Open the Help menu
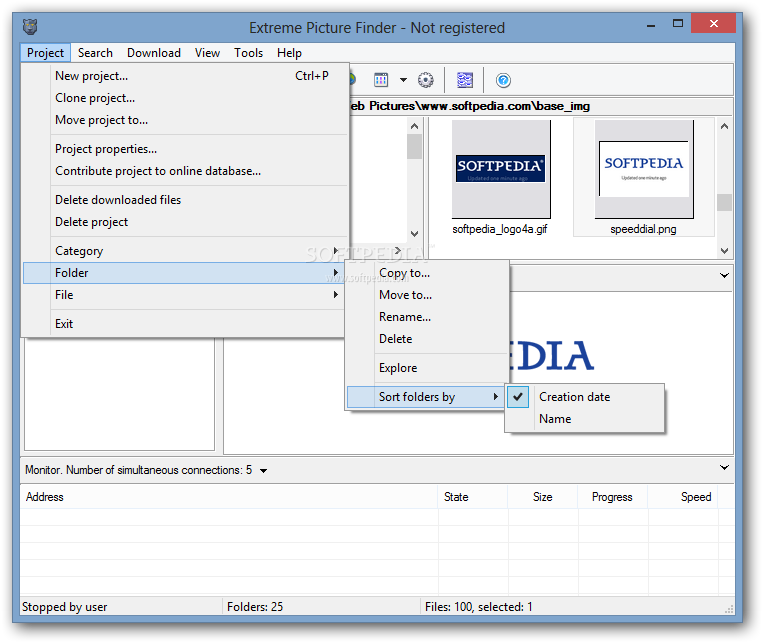763x643 pixels. [x=289, y=53]
